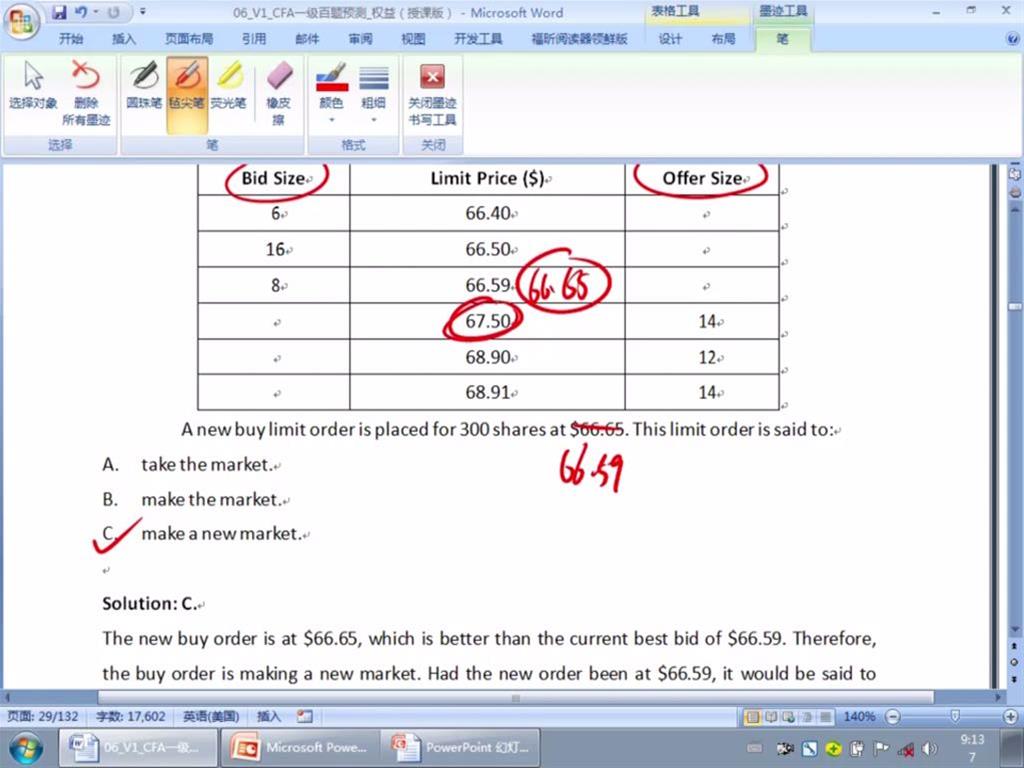Click answer option 'make the market.'
This screenshot has width=1024, height=768.
(212, 500)
